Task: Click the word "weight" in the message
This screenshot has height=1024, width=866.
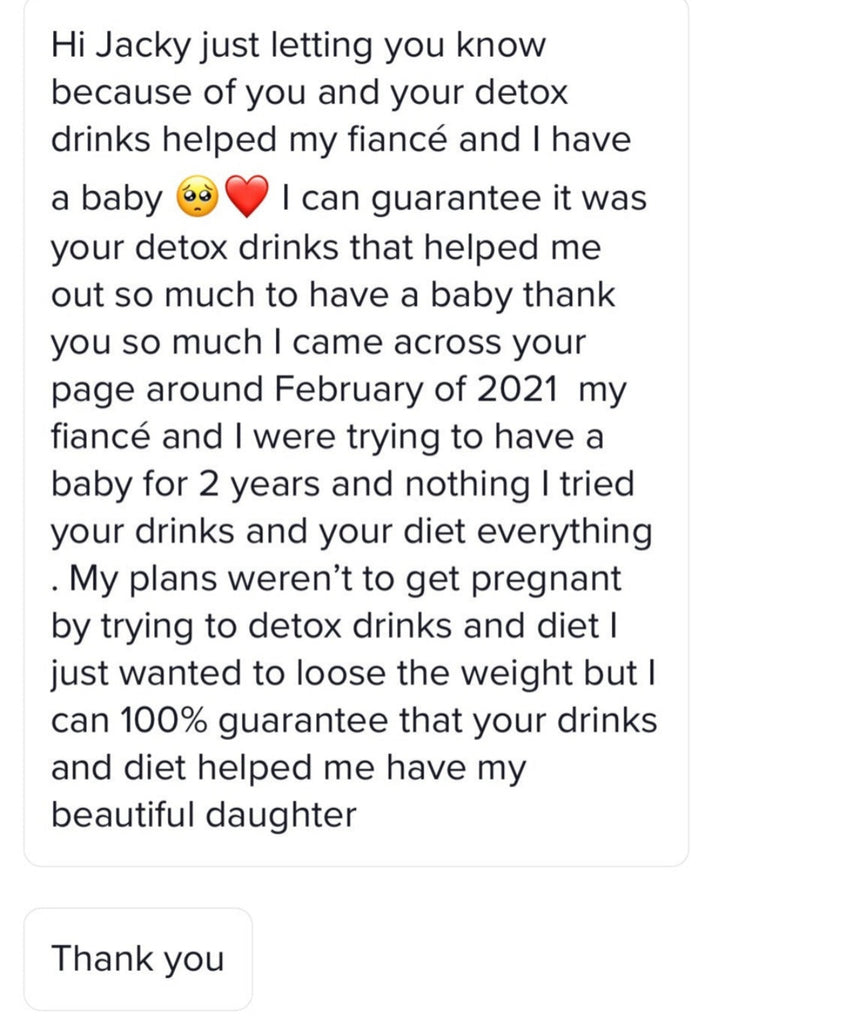Action: [x=519, y=672]
